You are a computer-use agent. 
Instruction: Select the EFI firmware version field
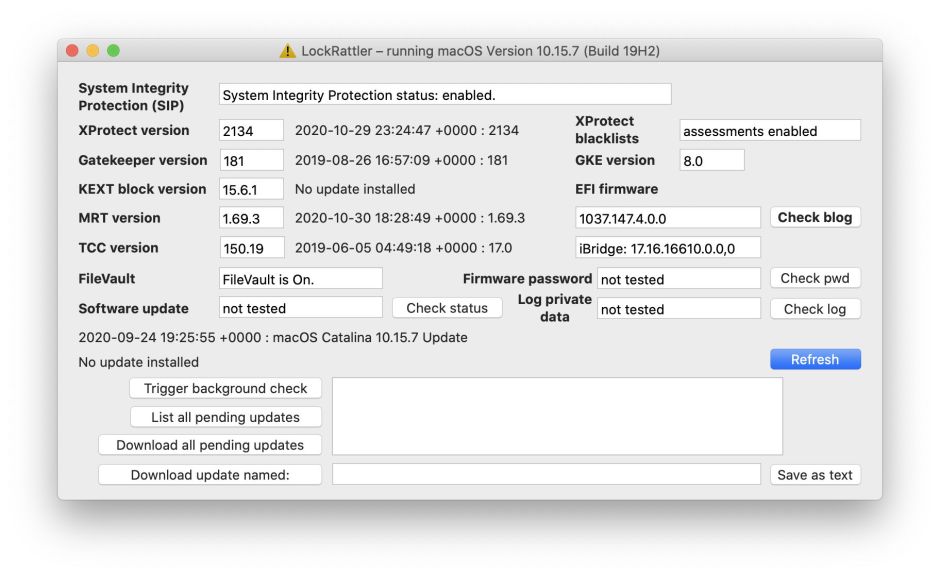pos(667,218)
